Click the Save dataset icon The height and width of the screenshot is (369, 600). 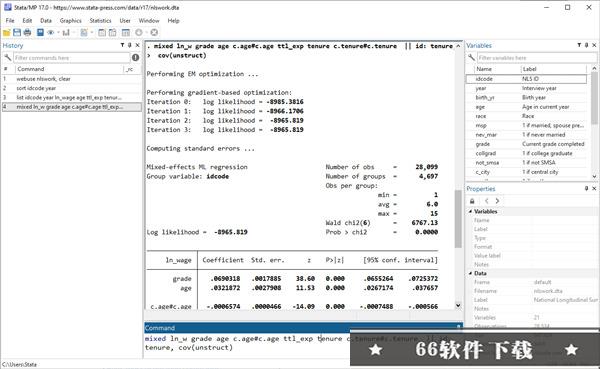click(17, 33)
